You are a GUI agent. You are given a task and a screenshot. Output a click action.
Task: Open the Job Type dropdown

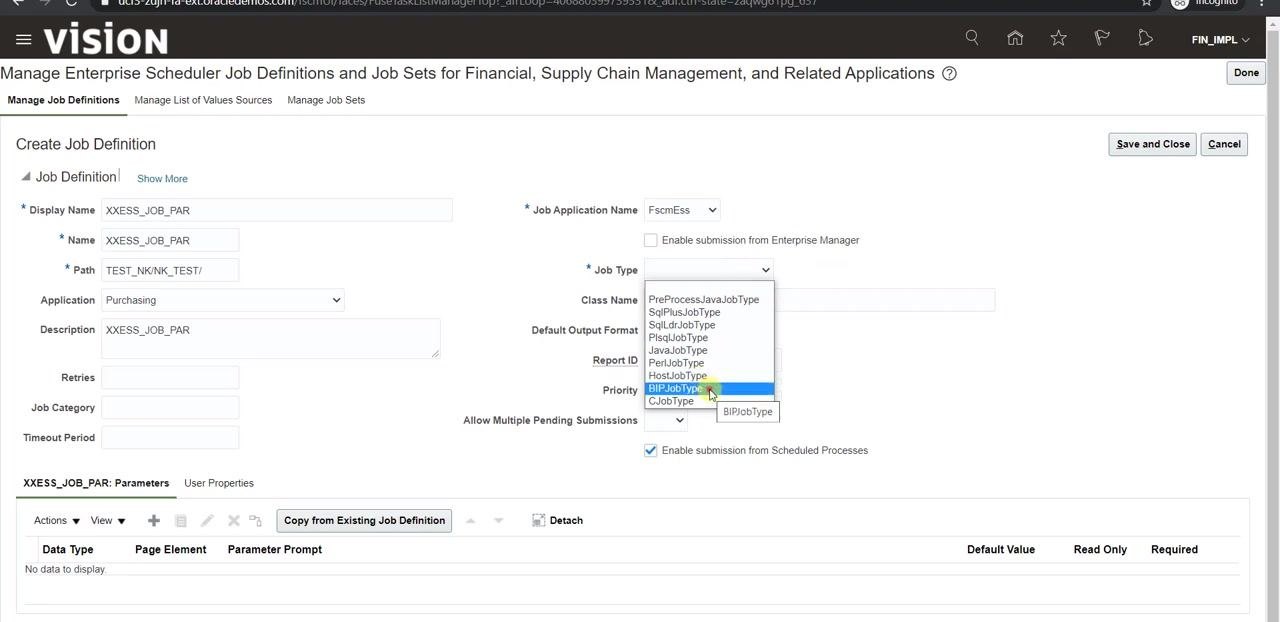[x=709, y=270]
